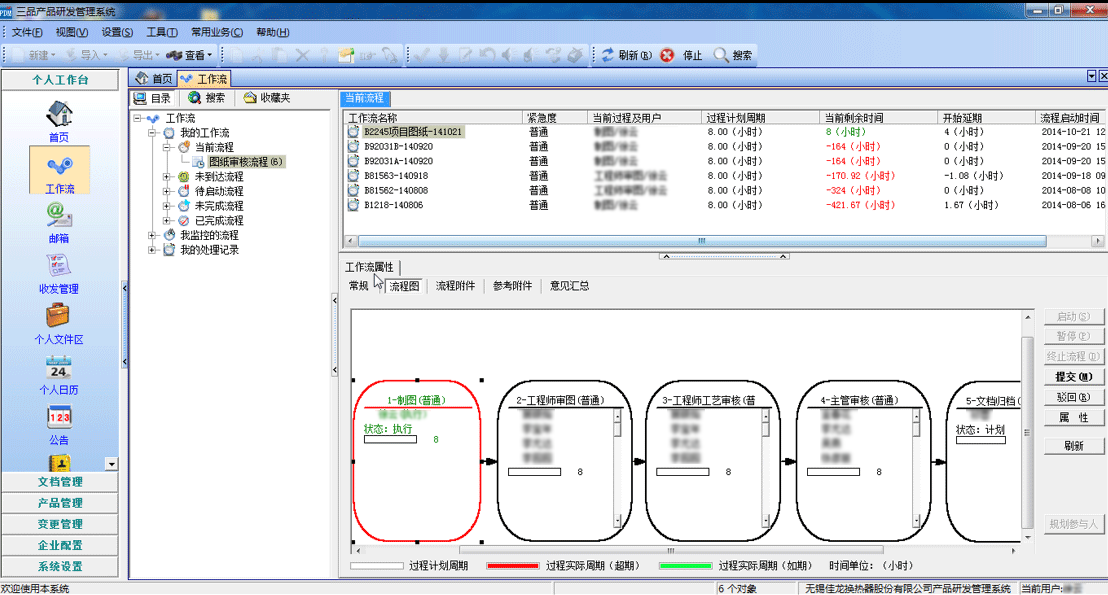Collapse the 我的工作流 tree node
The image size is (1108, 595).
pyautogui.click(x=153, y=133)
